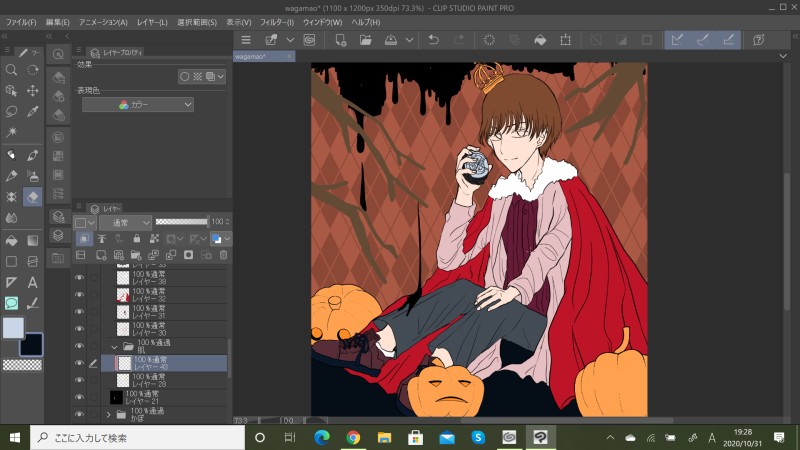Select the Eraser tool
The width and height of the screenshot is (800, 450).
[32, 197]
